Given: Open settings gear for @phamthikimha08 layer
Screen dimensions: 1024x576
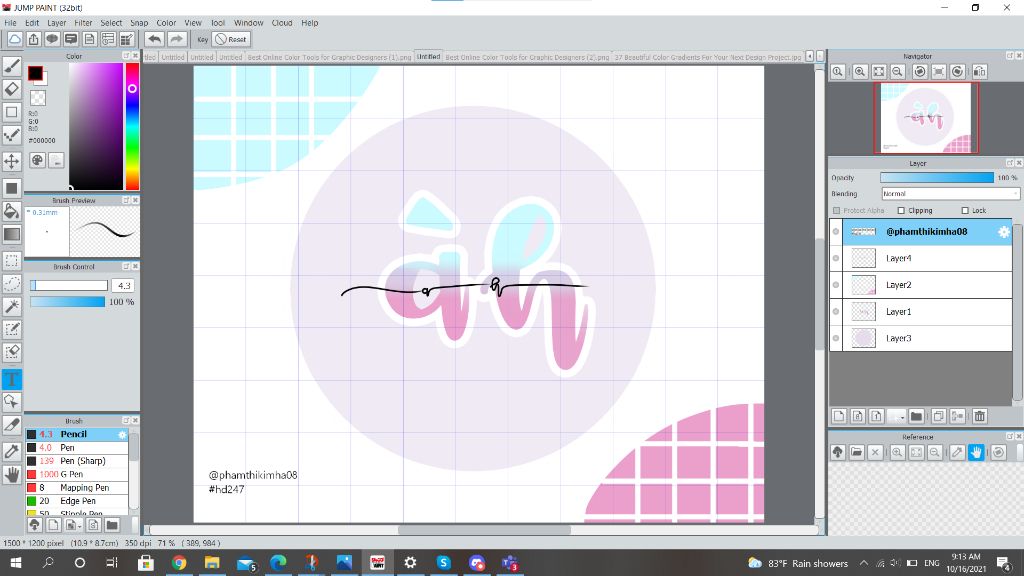Looking at the screenshot, I should (x=1004, y=232).
